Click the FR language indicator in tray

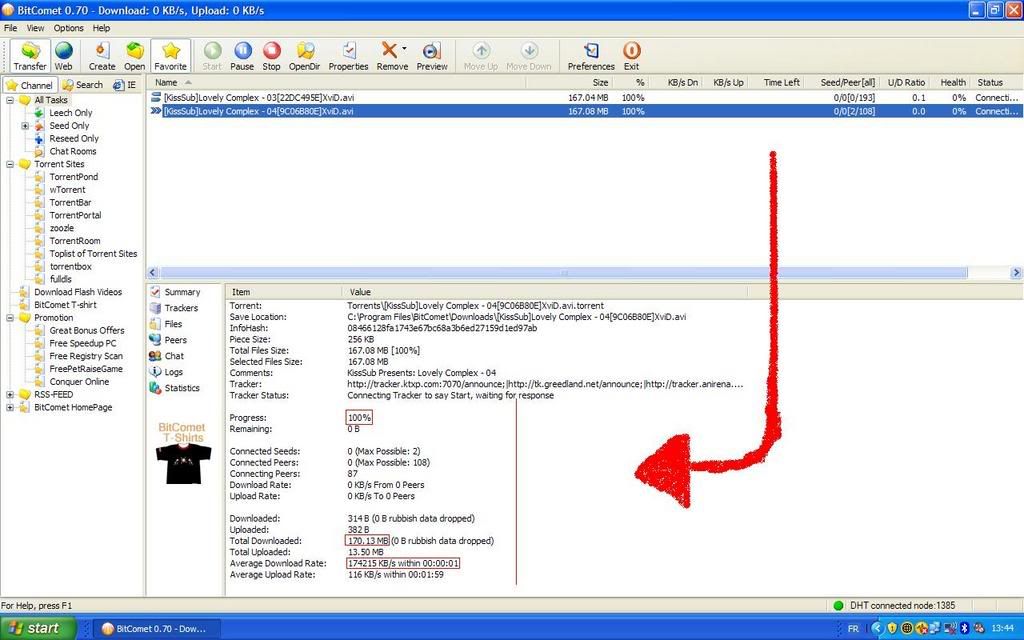coord(853,629)
